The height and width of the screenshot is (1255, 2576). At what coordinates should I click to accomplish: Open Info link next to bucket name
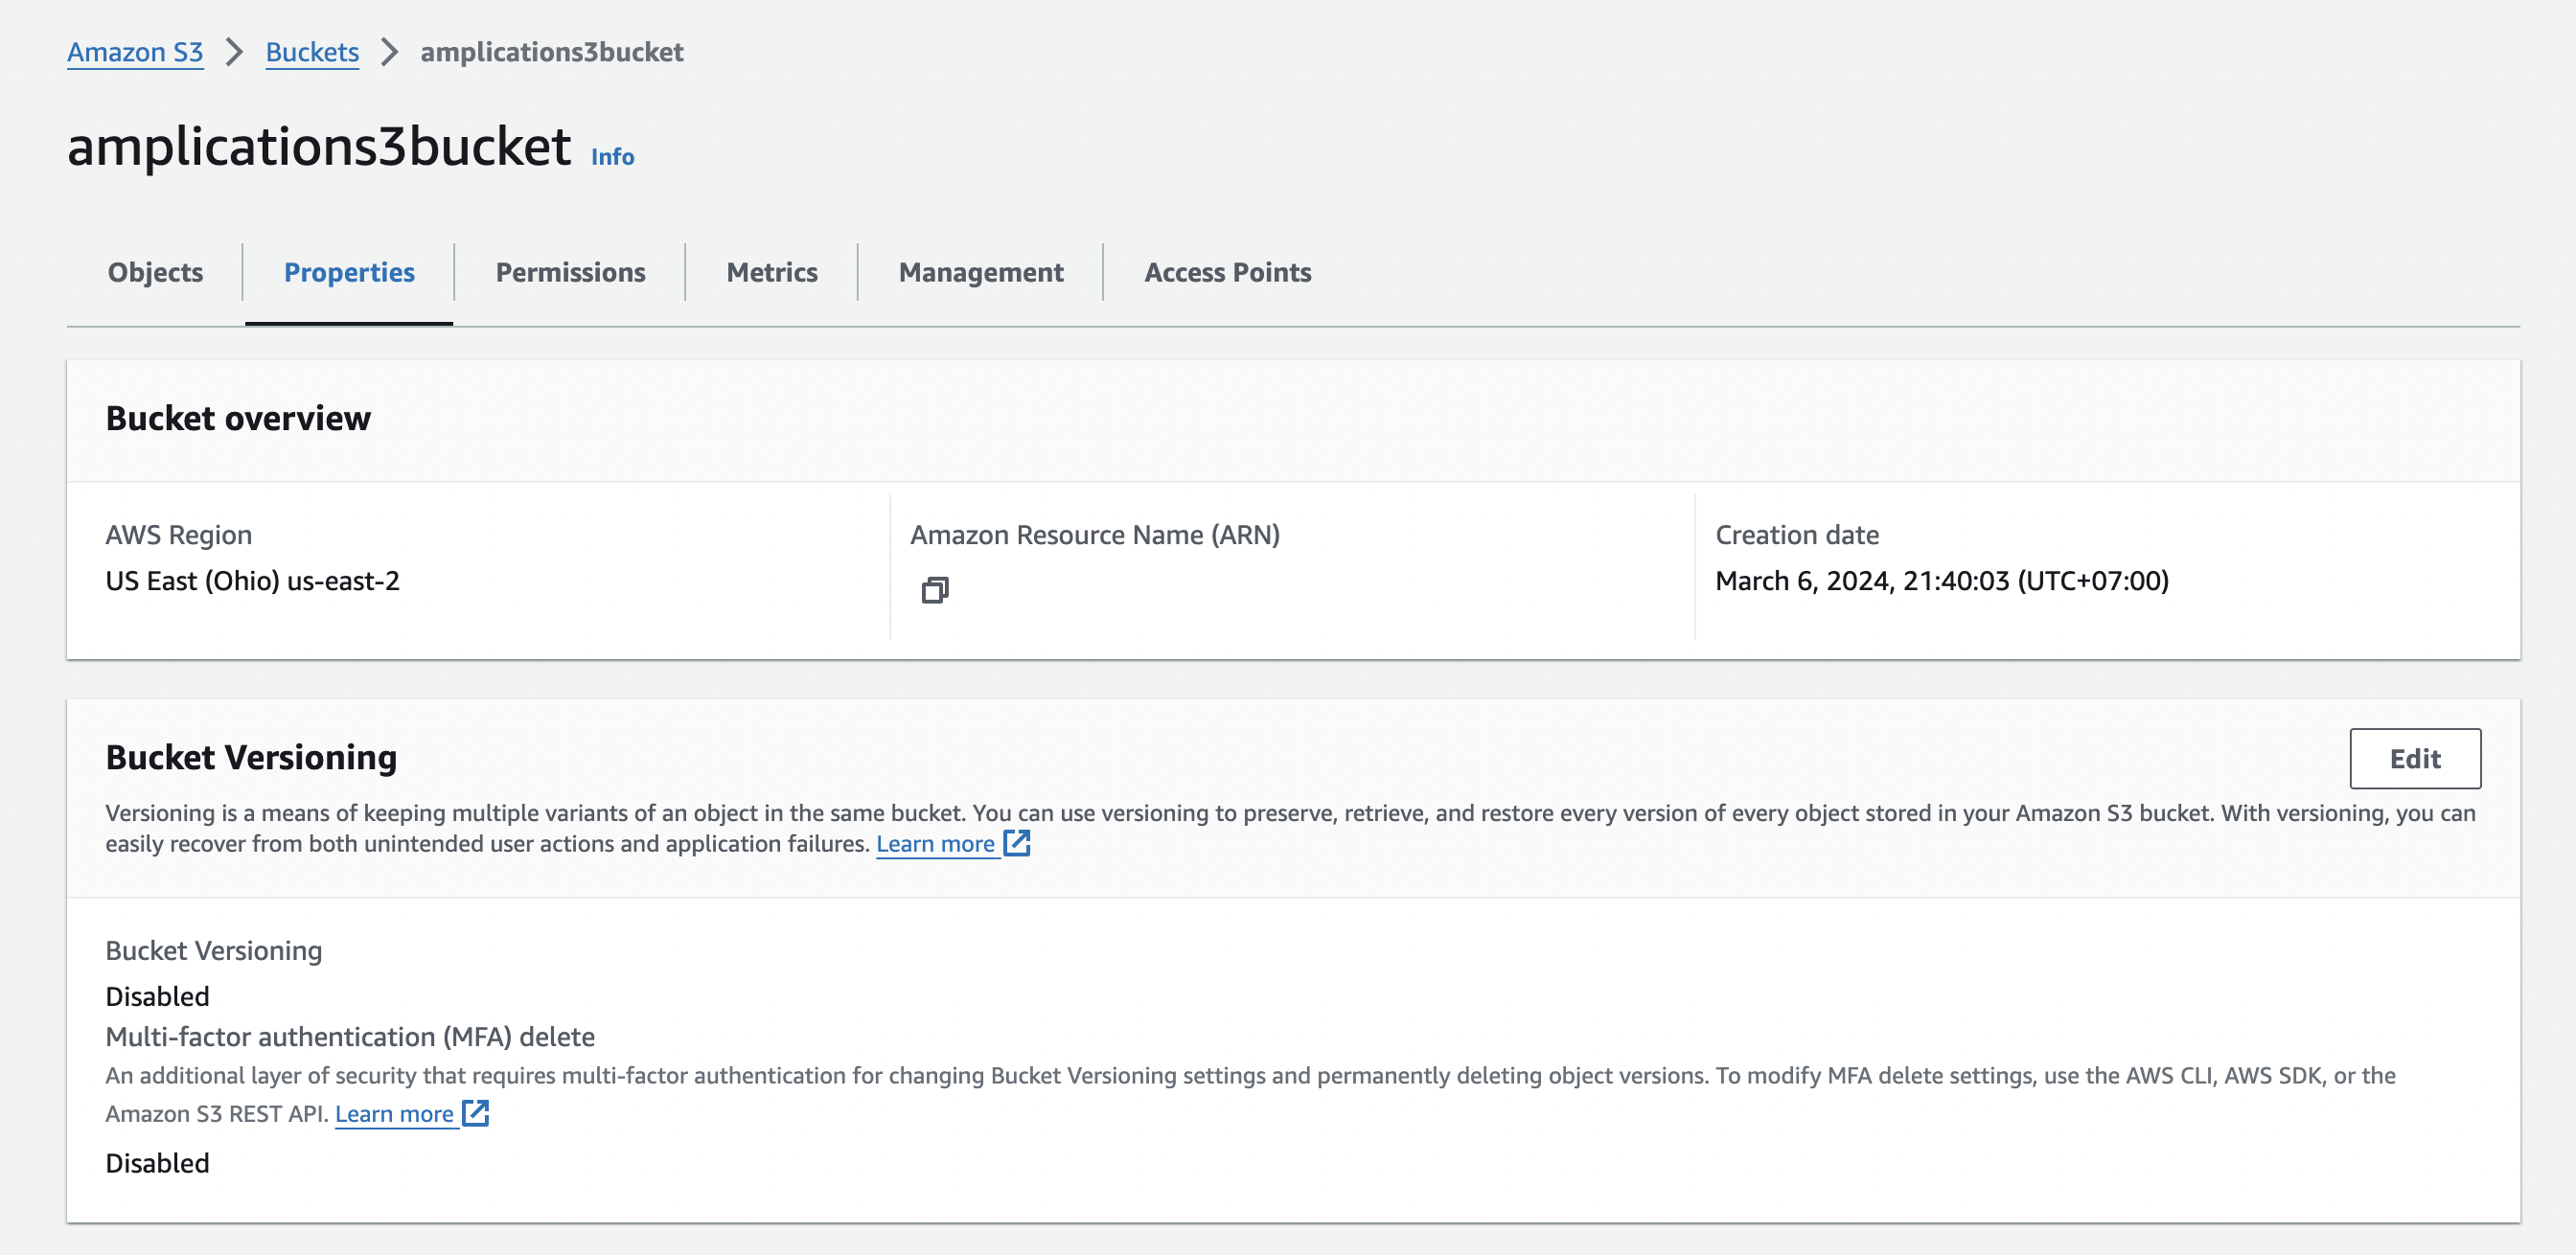coord(612,157)
